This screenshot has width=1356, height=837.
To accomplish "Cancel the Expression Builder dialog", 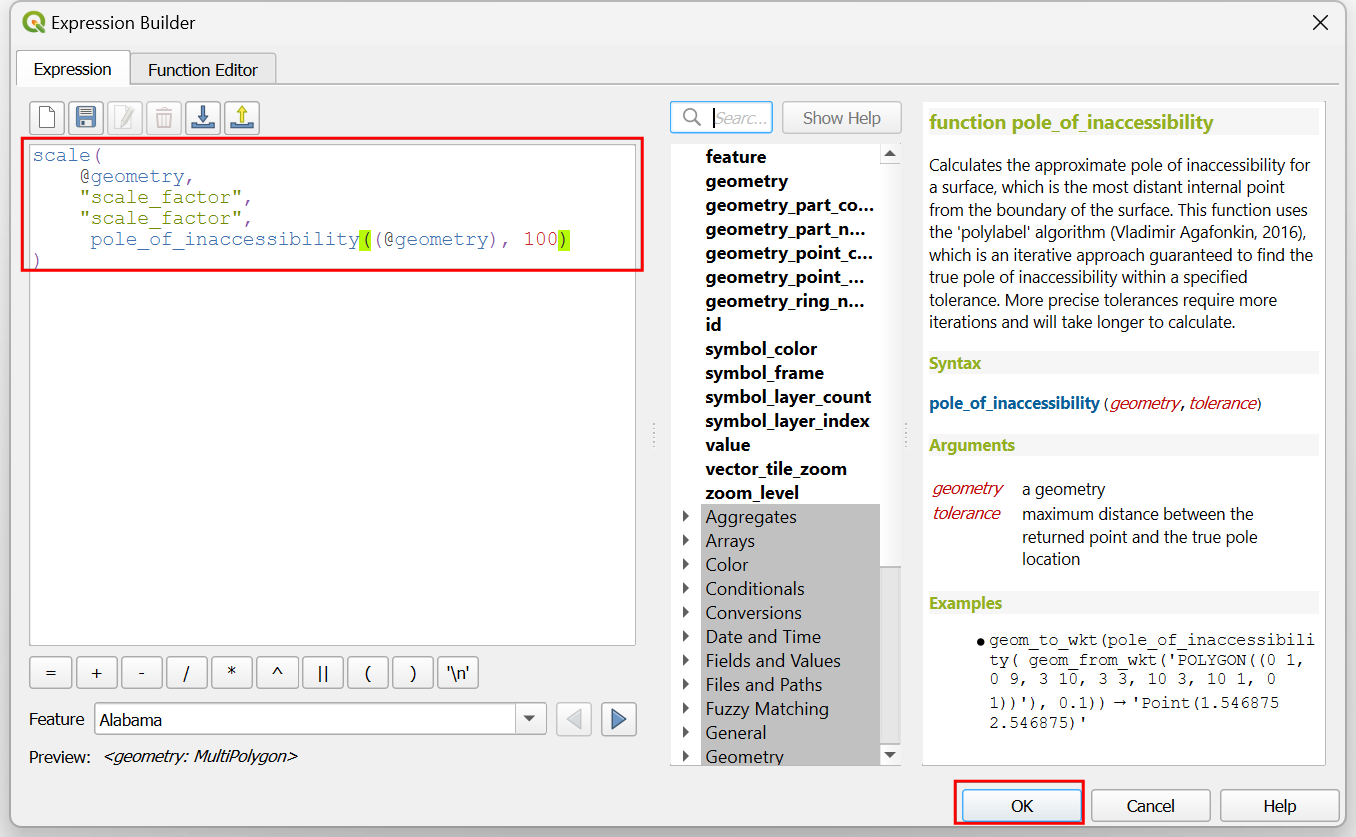I will (x=1150, y=806).
